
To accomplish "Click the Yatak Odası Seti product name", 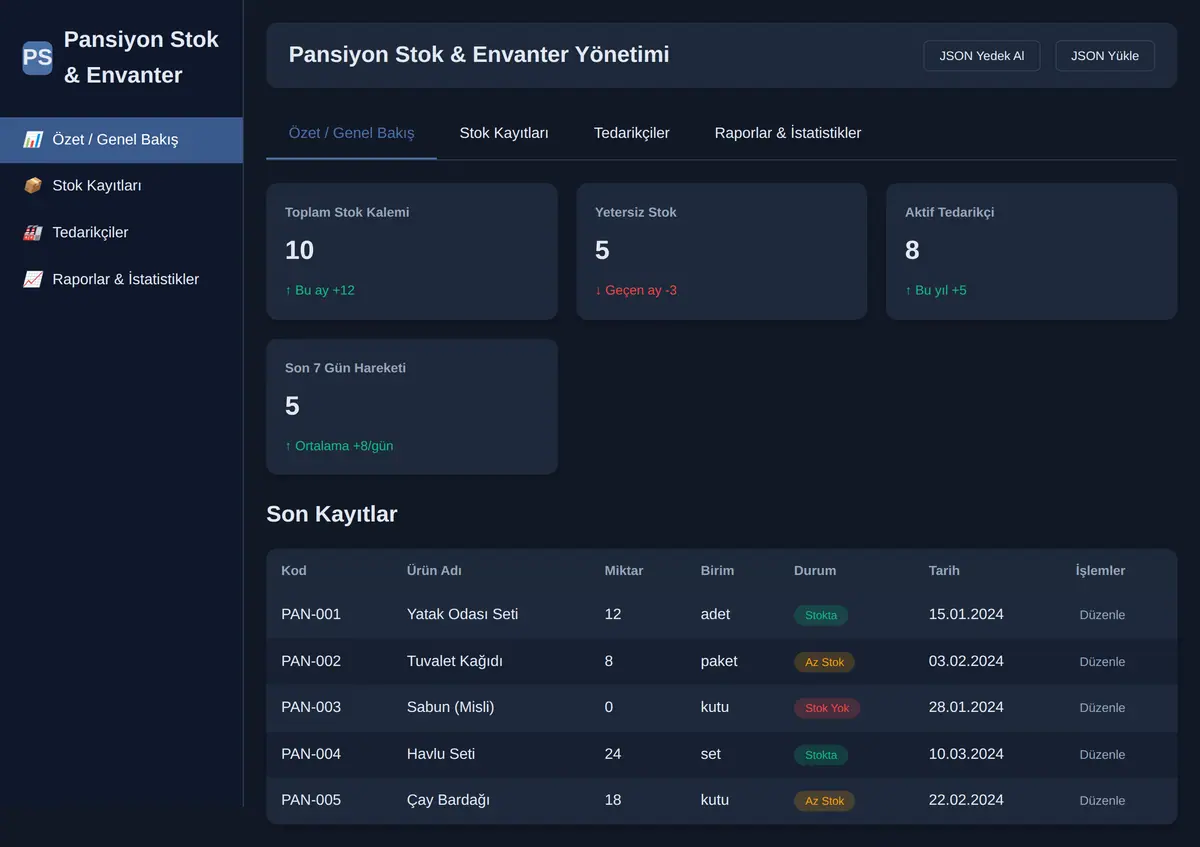I will click(463, 614).
